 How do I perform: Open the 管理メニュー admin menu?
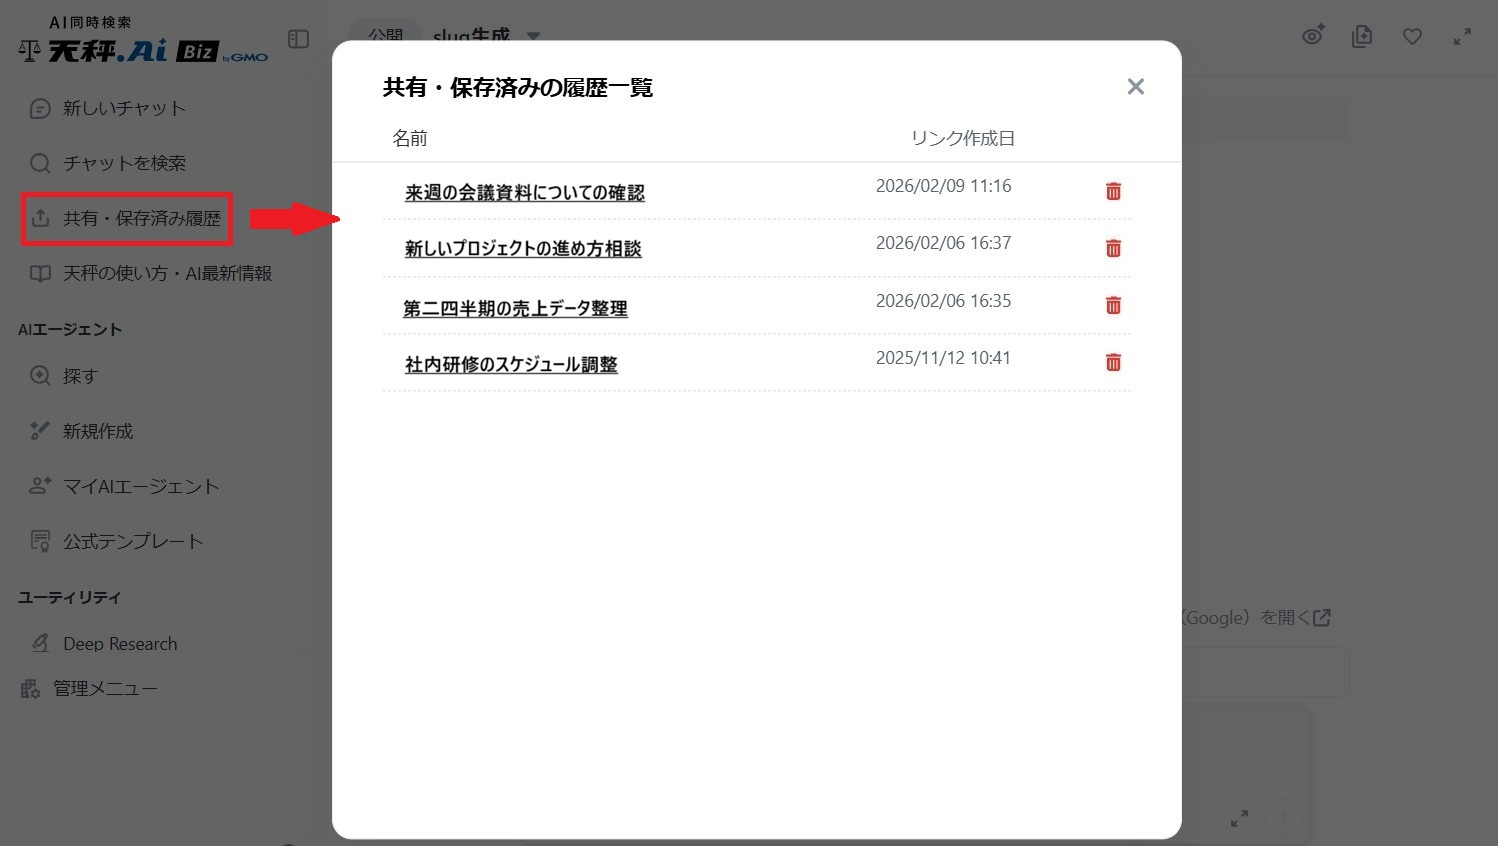click(x=105, y=688)
